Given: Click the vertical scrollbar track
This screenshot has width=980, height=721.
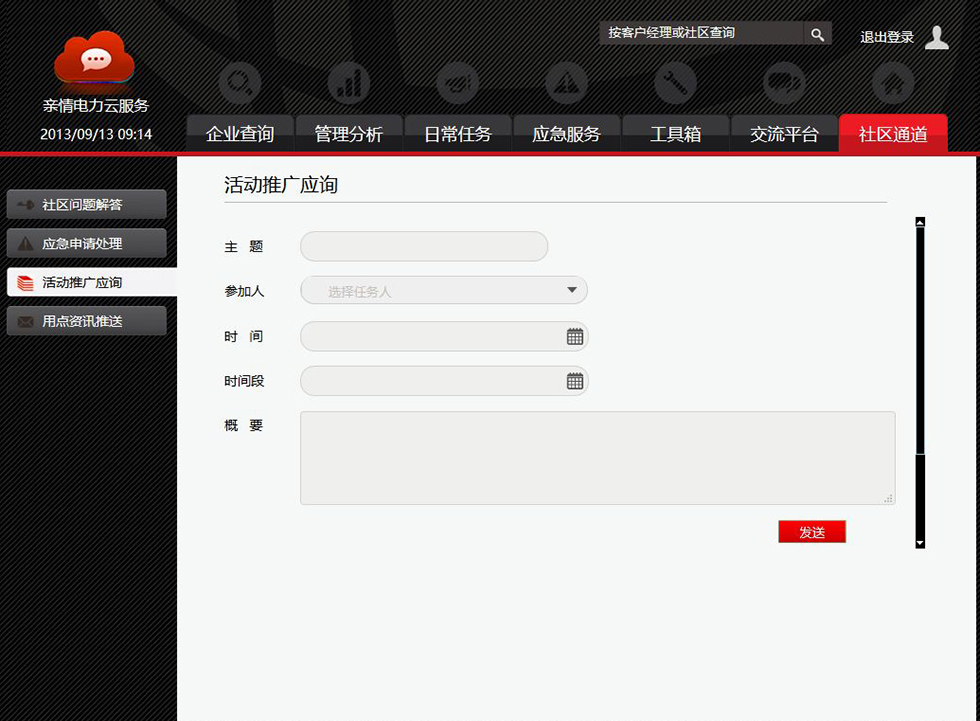Looking at the screenshot, I should point(920,382).
